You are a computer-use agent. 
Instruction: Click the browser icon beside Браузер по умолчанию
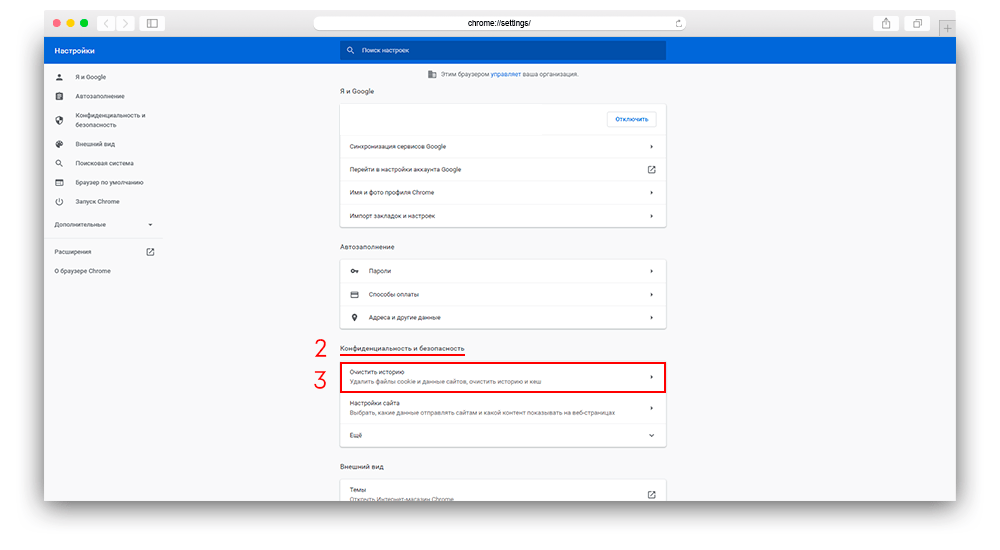coord(59,182)
